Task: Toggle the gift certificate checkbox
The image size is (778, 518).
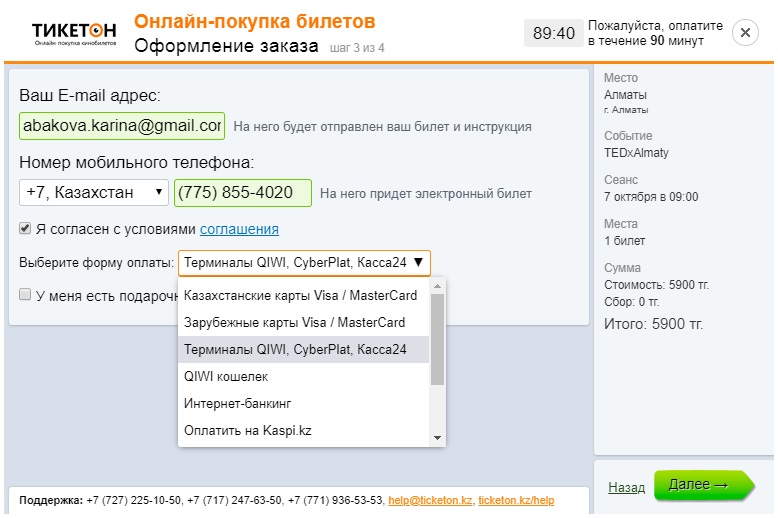Action: (x=25, y=294)
